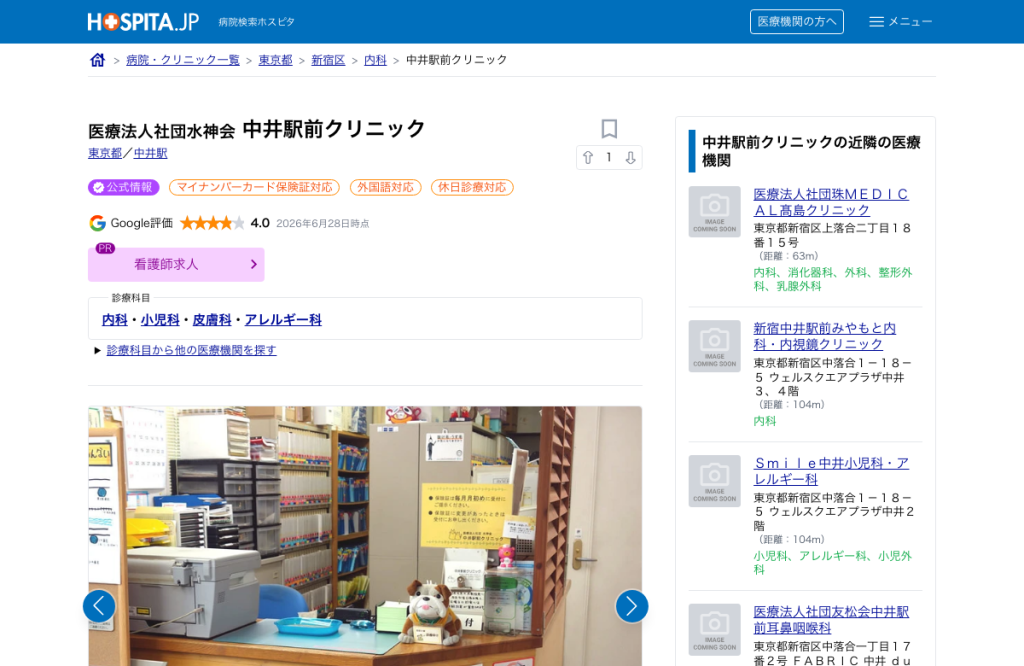Open the hamburger メニュー

pos(900,22)
